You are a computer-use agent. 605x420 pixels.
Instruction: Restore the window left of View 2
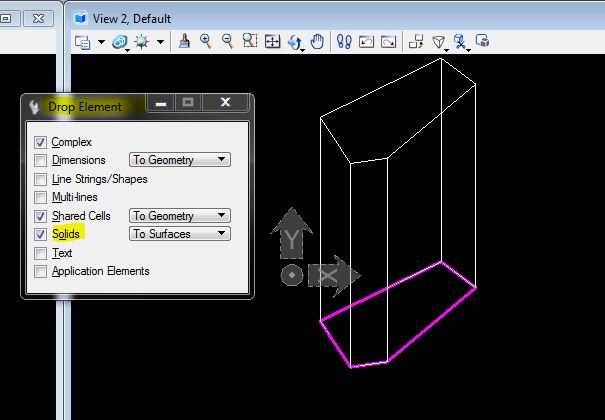click(8, 18)
